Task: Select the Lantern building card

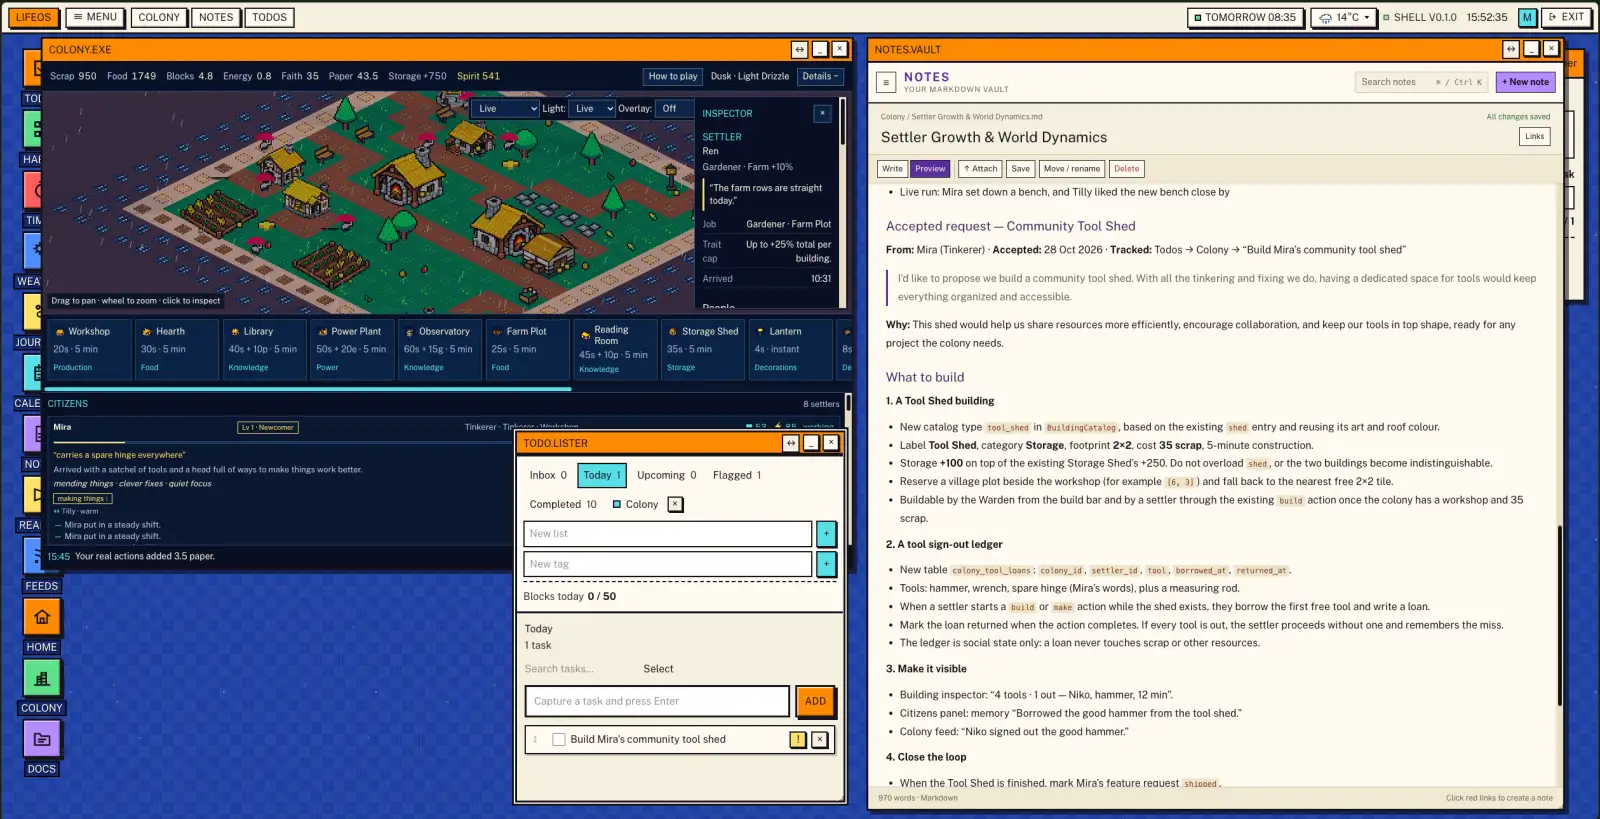Action: click(x=789, y=349)
